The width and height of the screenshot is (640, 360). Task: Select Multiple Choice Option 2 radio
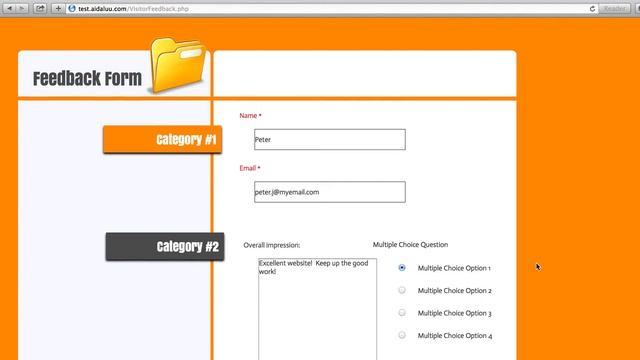[402, 290]
